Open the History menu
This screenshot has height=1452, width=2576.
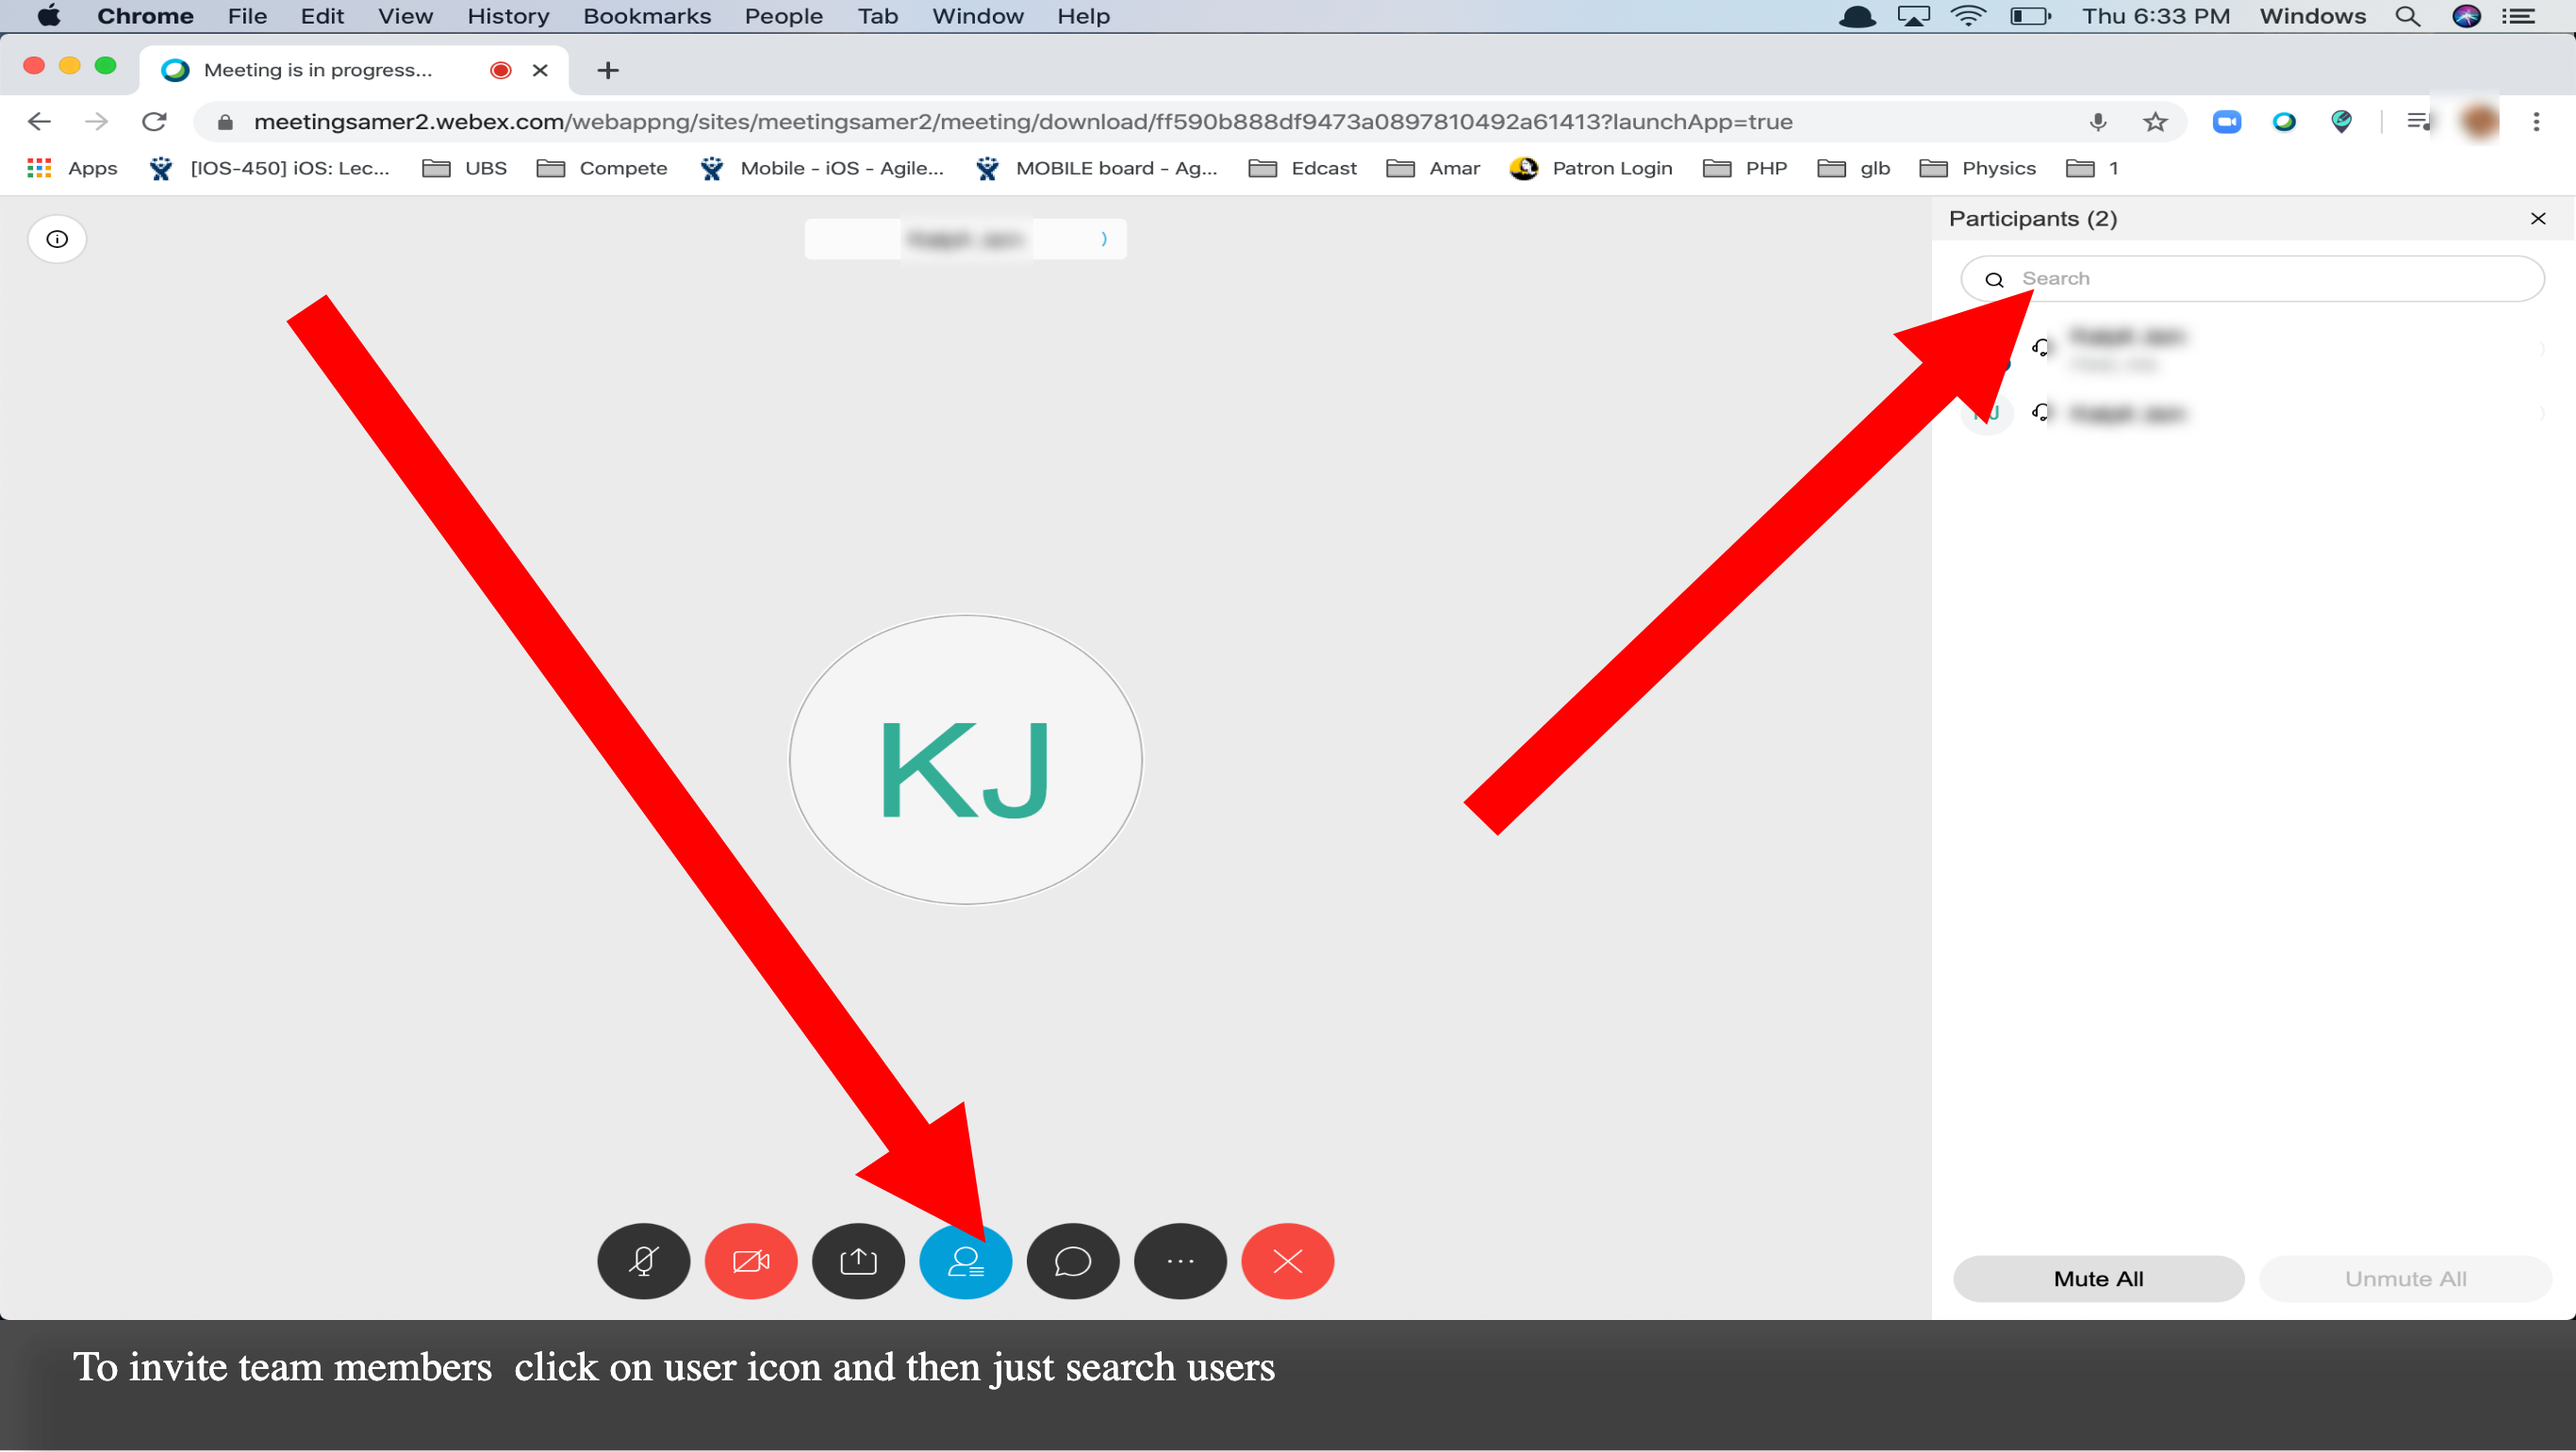point(507,16)
